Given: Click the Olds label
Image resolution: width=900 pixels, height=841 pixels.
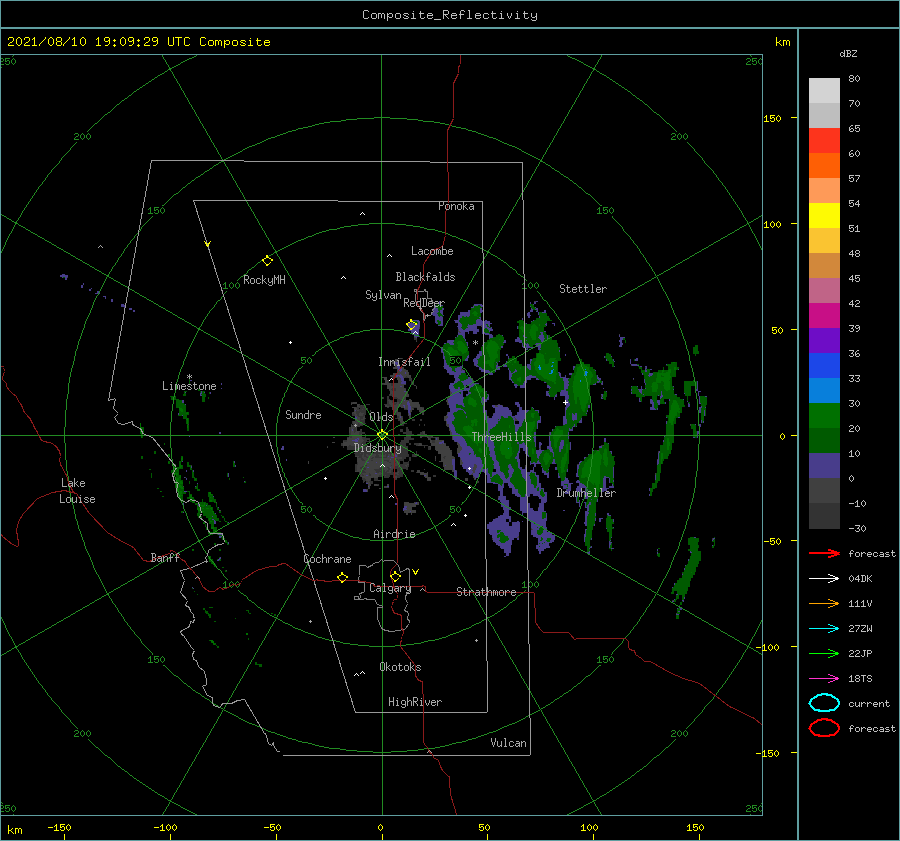Looking at the screenshot, I should click(381, 417).
